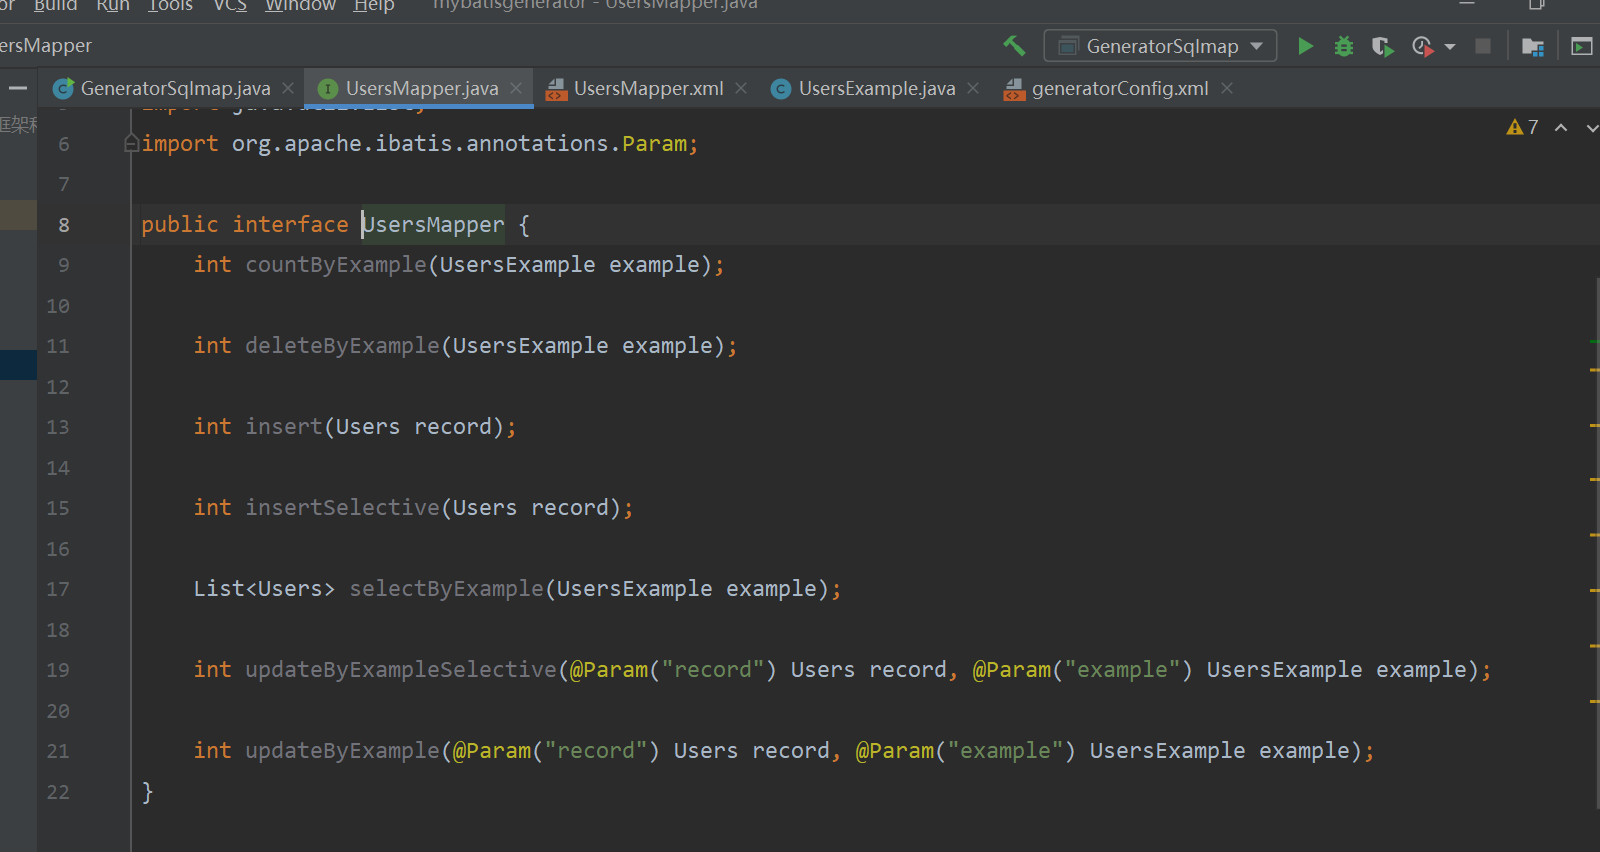Click the gray Stop button
This screenshot has height=852, width=1600.
(1483, 46)
